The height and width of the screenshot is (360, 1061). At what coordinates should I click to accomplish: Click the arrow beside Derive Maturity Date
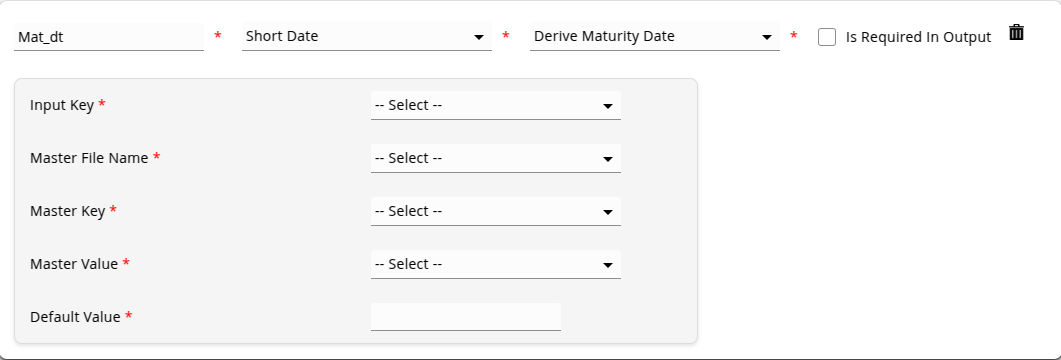click(x=767, y=37)
